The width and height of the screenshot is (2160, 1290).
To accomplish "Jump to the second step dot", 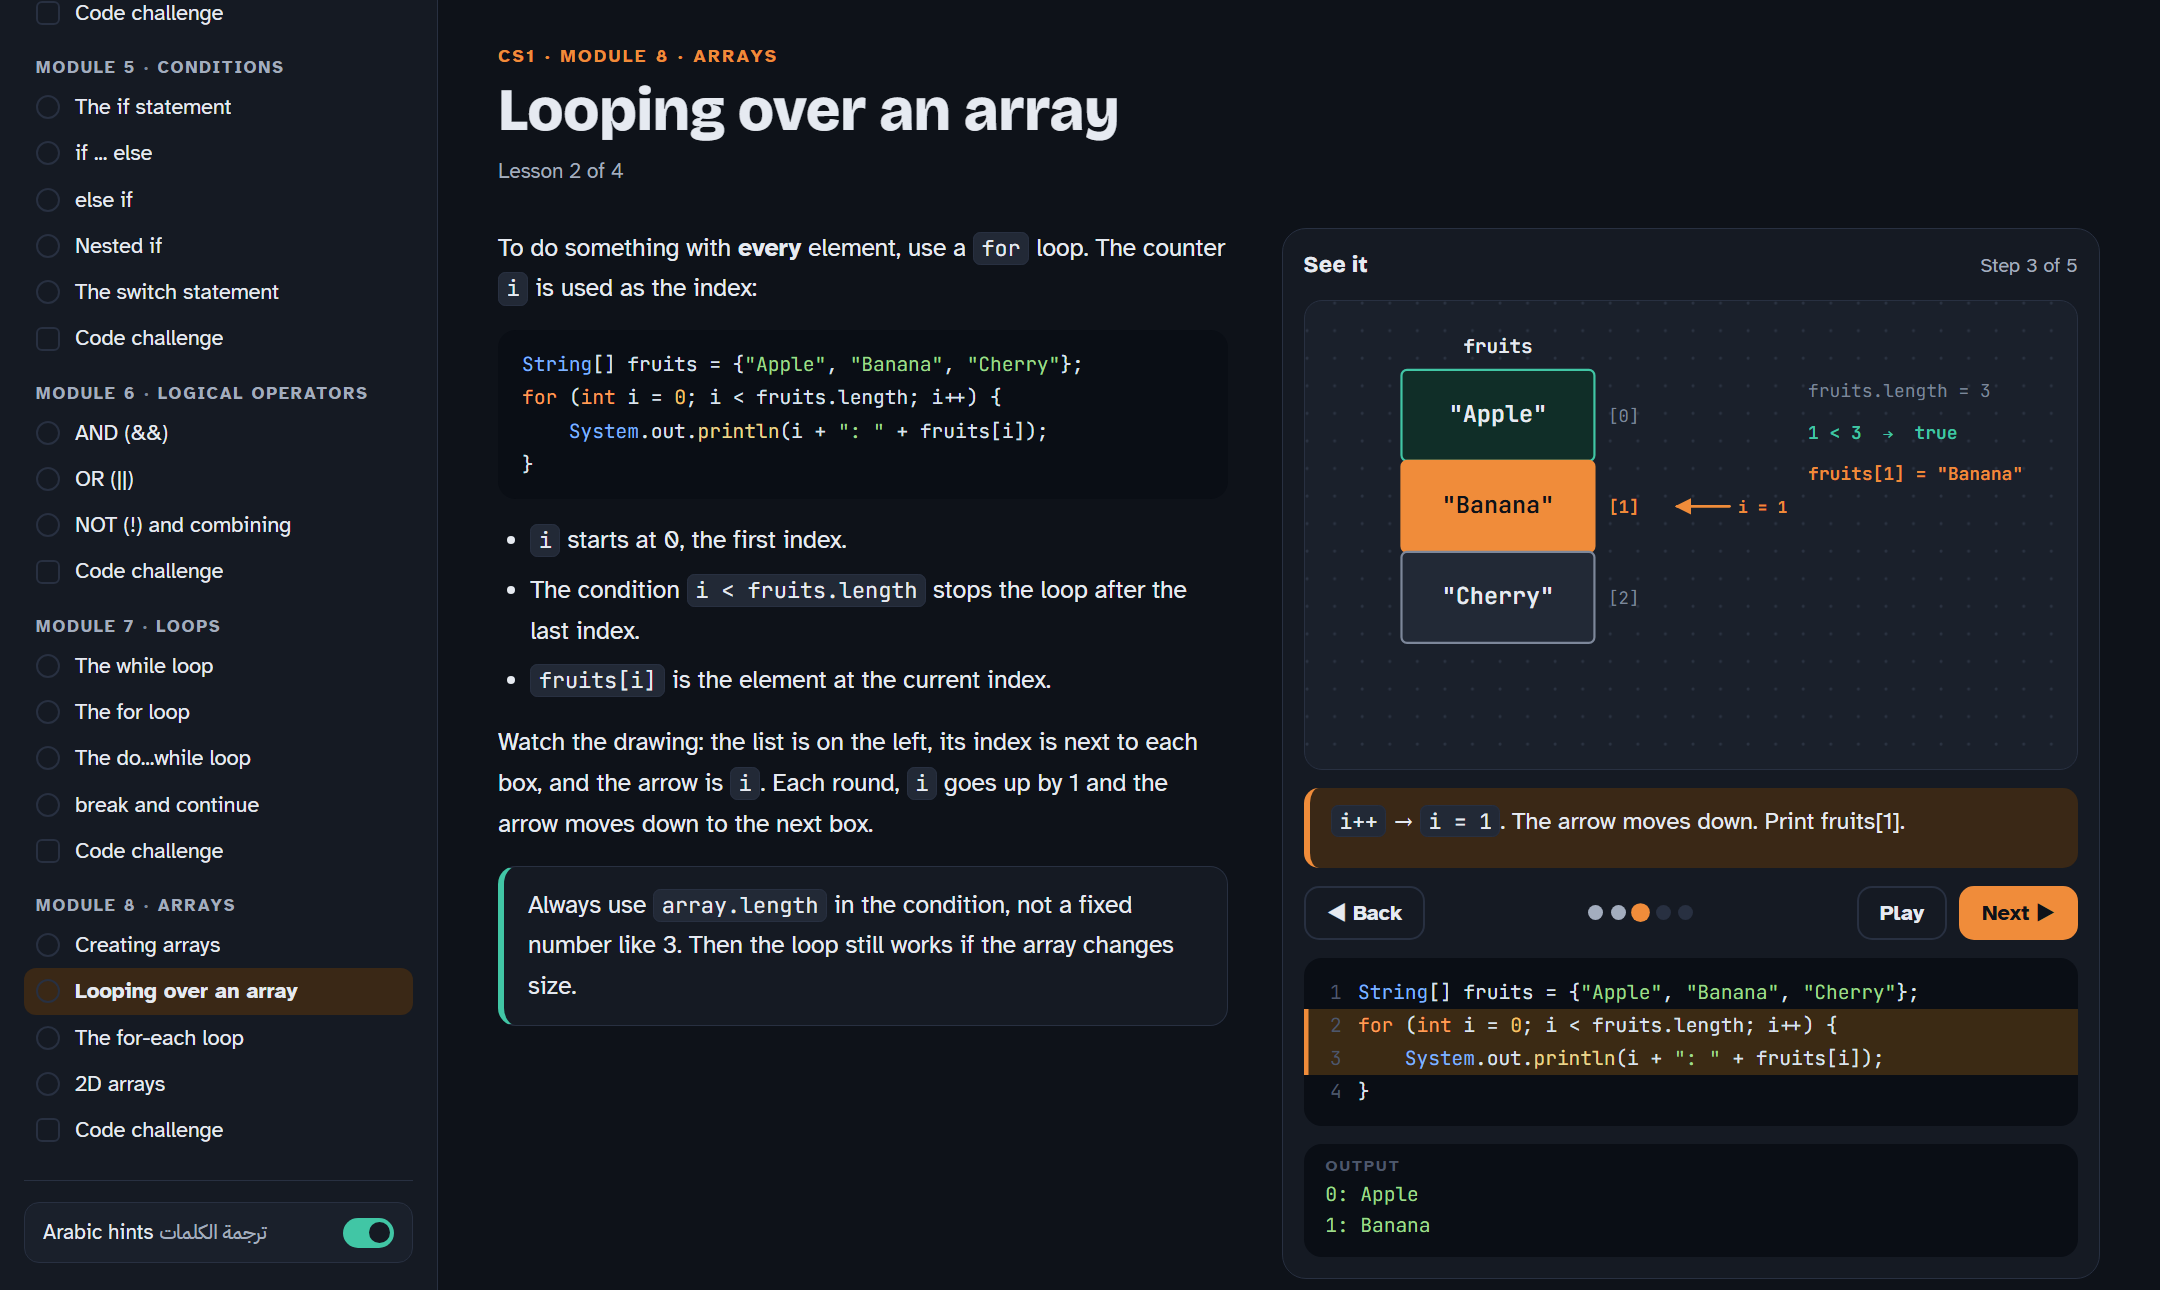I will 1618,912.
